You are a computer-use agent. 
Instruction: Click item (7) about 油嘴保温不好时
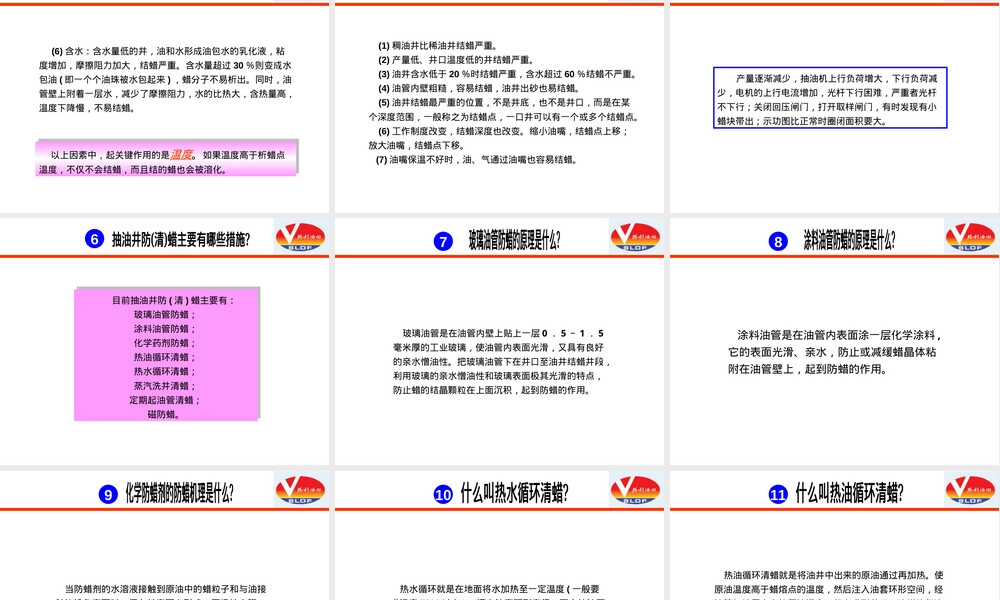point(477,159)
